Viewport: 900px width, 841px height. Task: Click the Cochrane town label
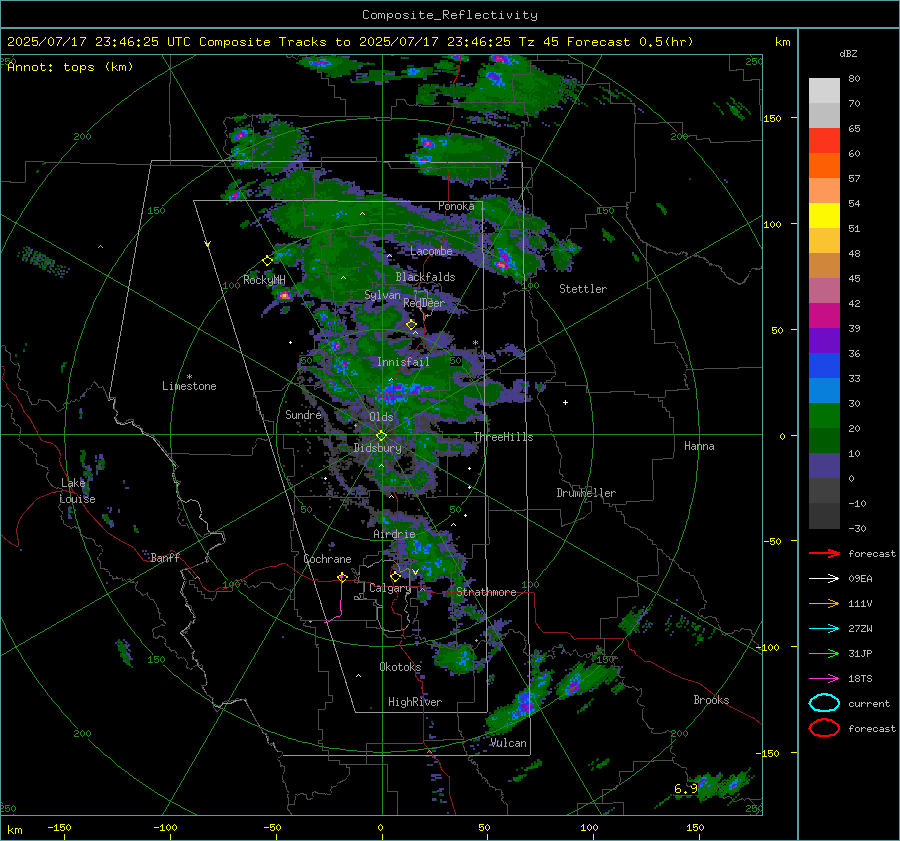[327, 559]
